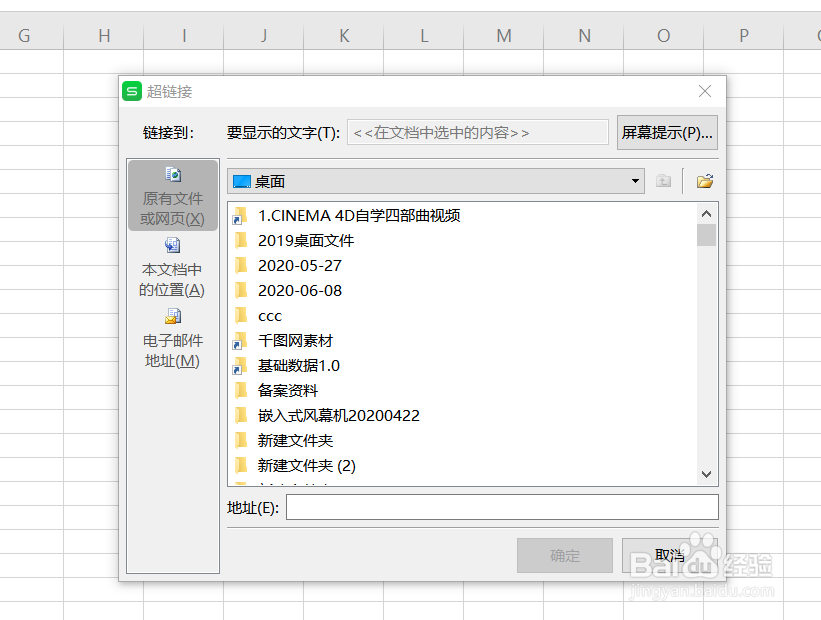Click the folder icon beside ccc

click(x=241, y=315)
